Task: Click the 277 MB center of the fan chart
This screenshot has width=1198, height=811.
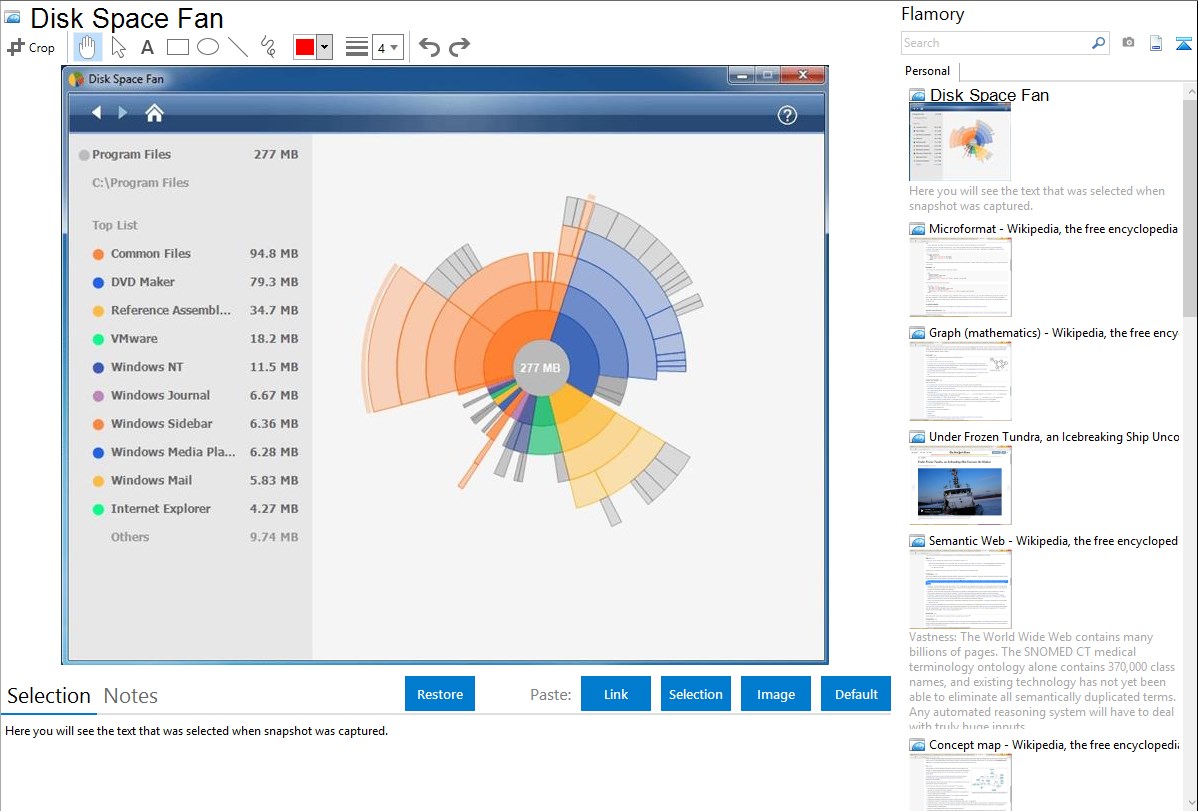Action: point(540,368)
